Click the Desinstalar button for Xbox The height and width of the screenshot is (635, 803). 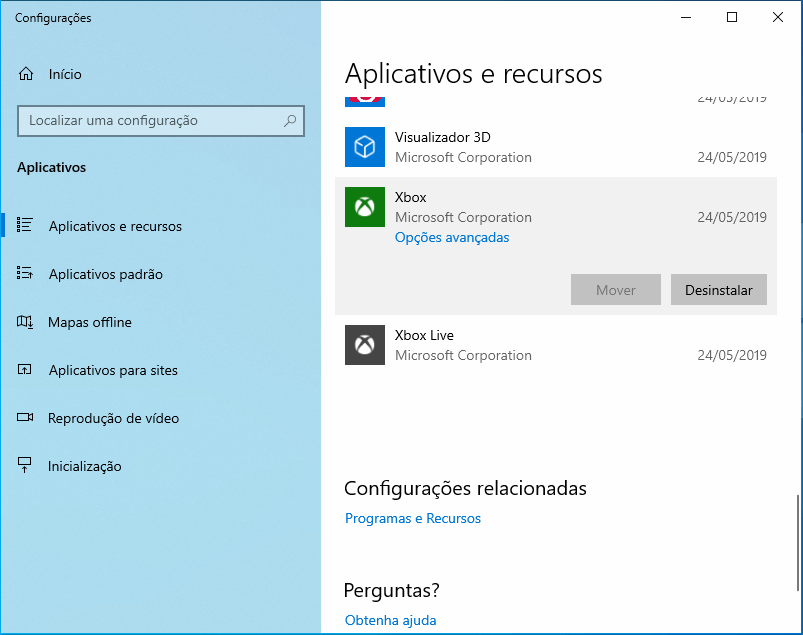click(719, 290)
